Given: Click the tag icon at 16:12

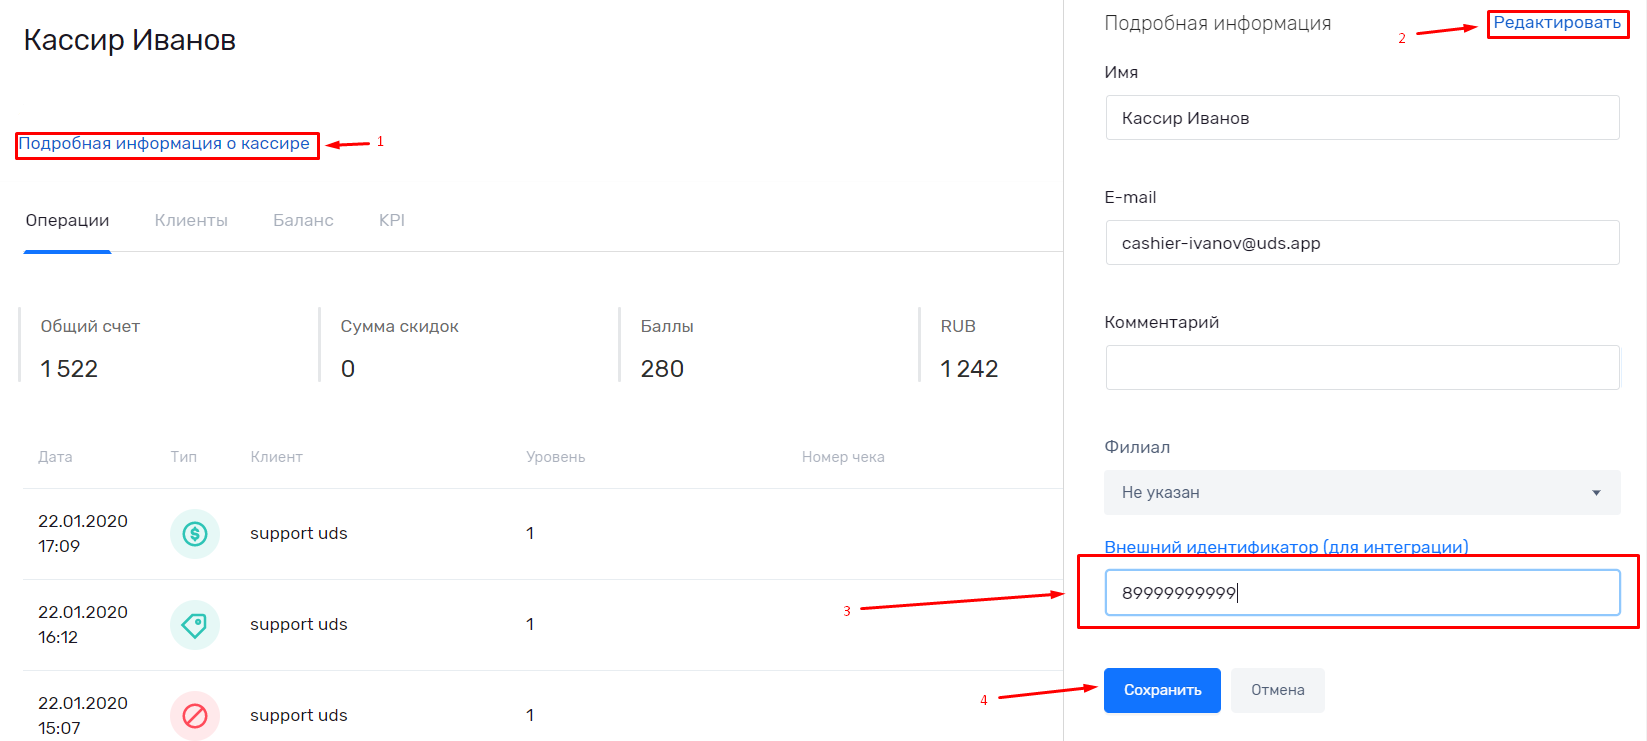Looking at the screenshot, I should (x=195, y=625).
